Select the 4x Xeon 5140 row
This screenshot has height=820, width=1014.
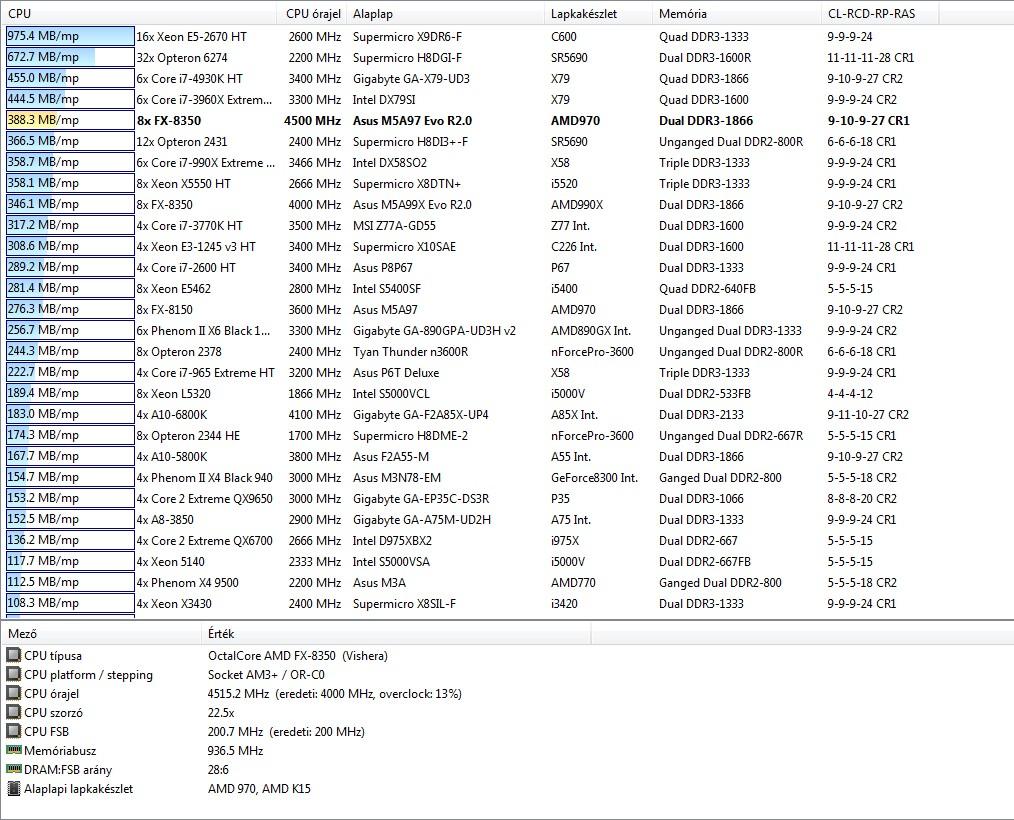(507, 562)
